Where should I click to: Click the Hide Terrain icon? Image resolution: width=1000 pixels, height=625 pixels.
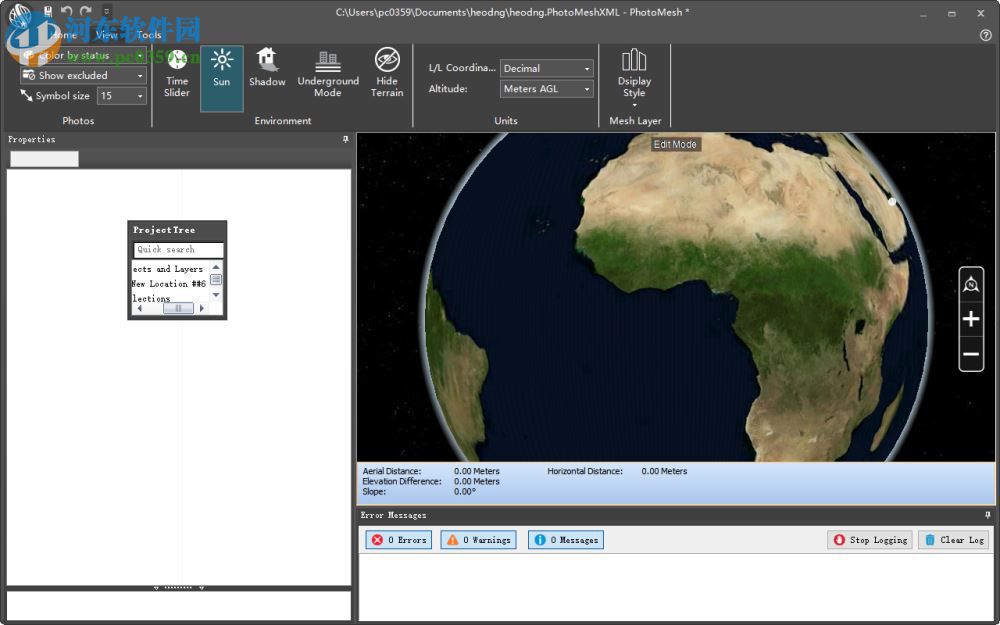tap(387, 73)
